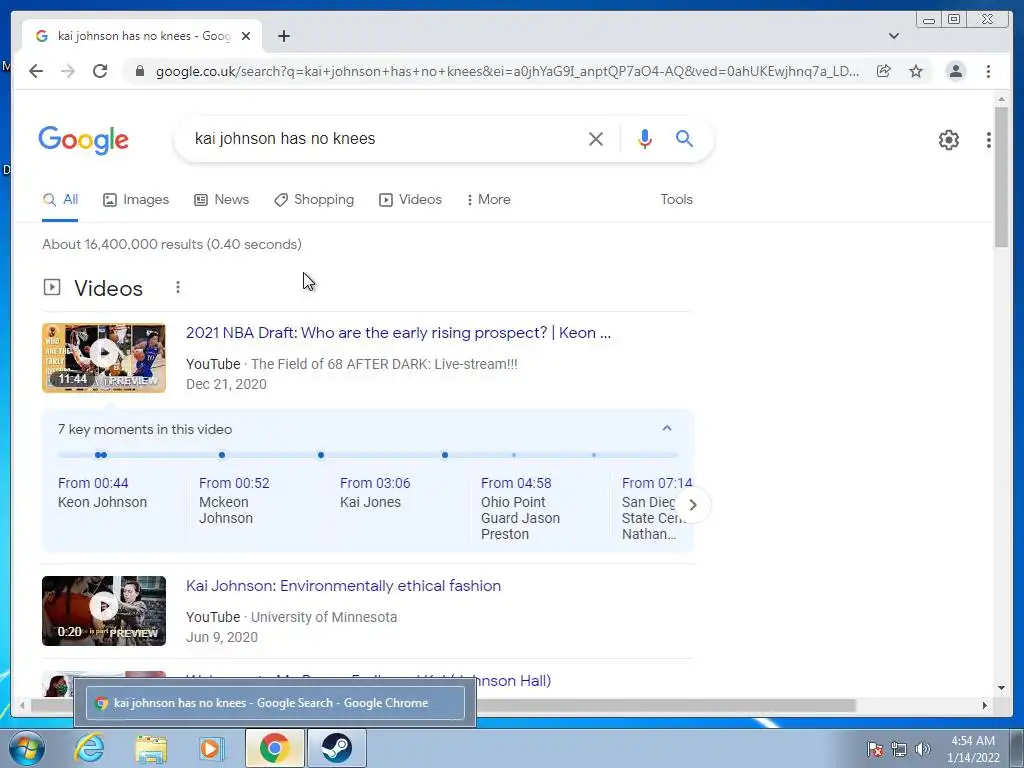1024x768 pixels.
Task: Open the 2021 NBA Draft video link
Action: 398,333
